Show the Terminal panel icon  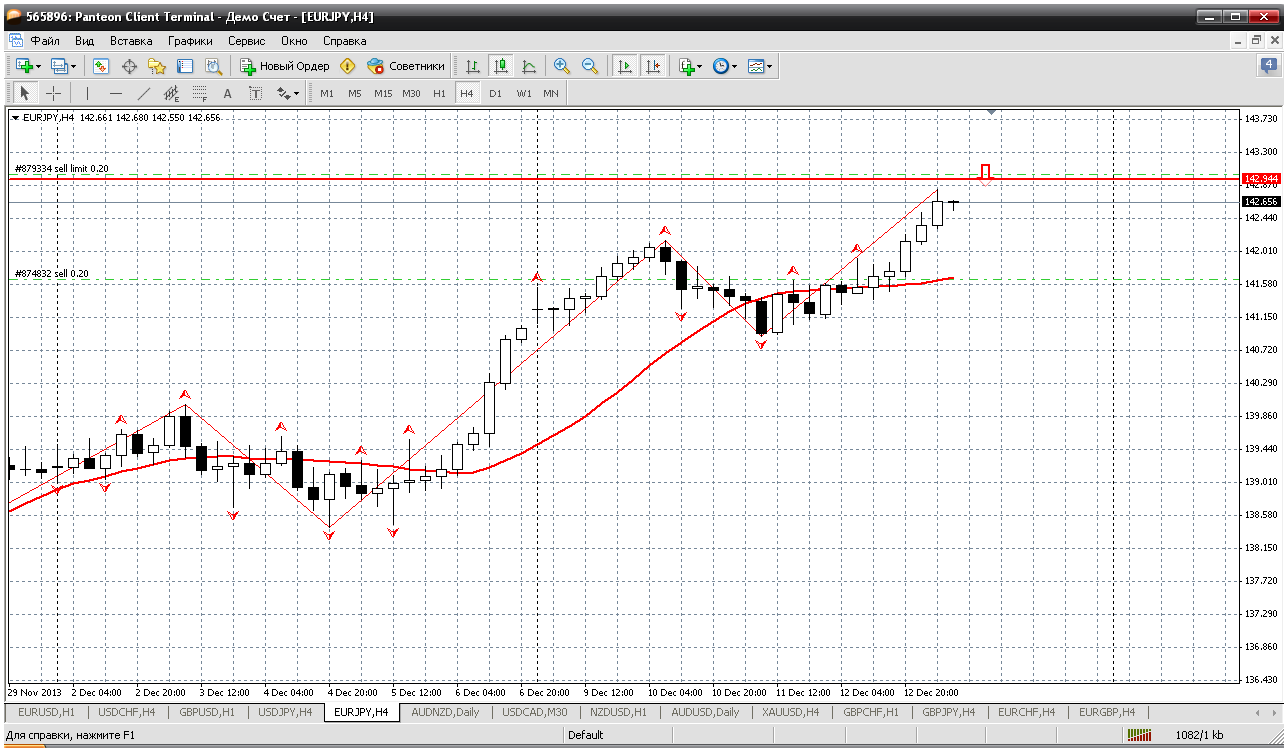click(x=185, y=66)
